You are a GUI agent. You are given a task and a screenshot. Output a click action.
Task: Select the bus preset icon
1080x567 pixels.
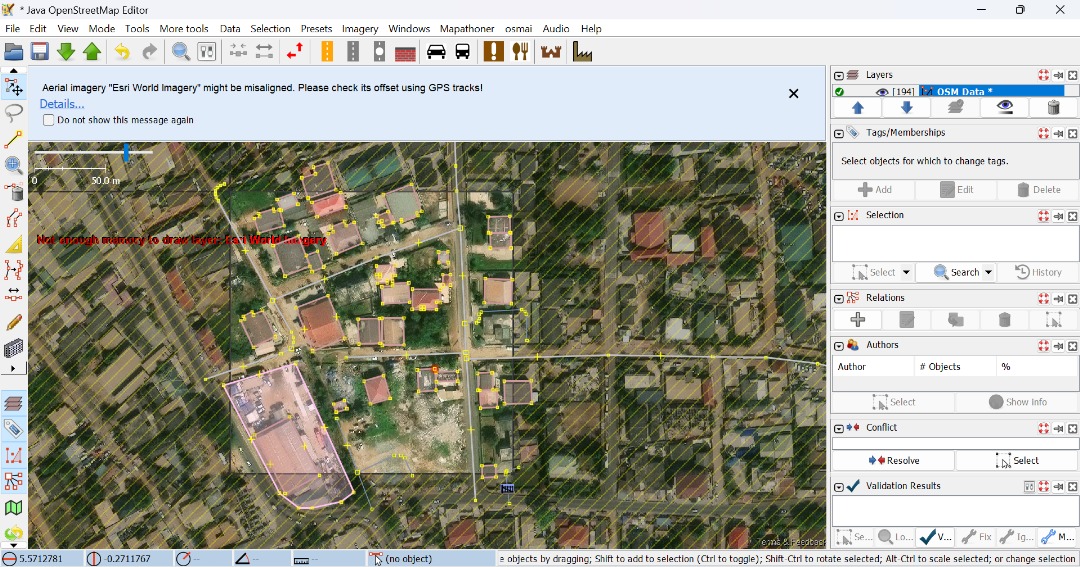point(463,52)
